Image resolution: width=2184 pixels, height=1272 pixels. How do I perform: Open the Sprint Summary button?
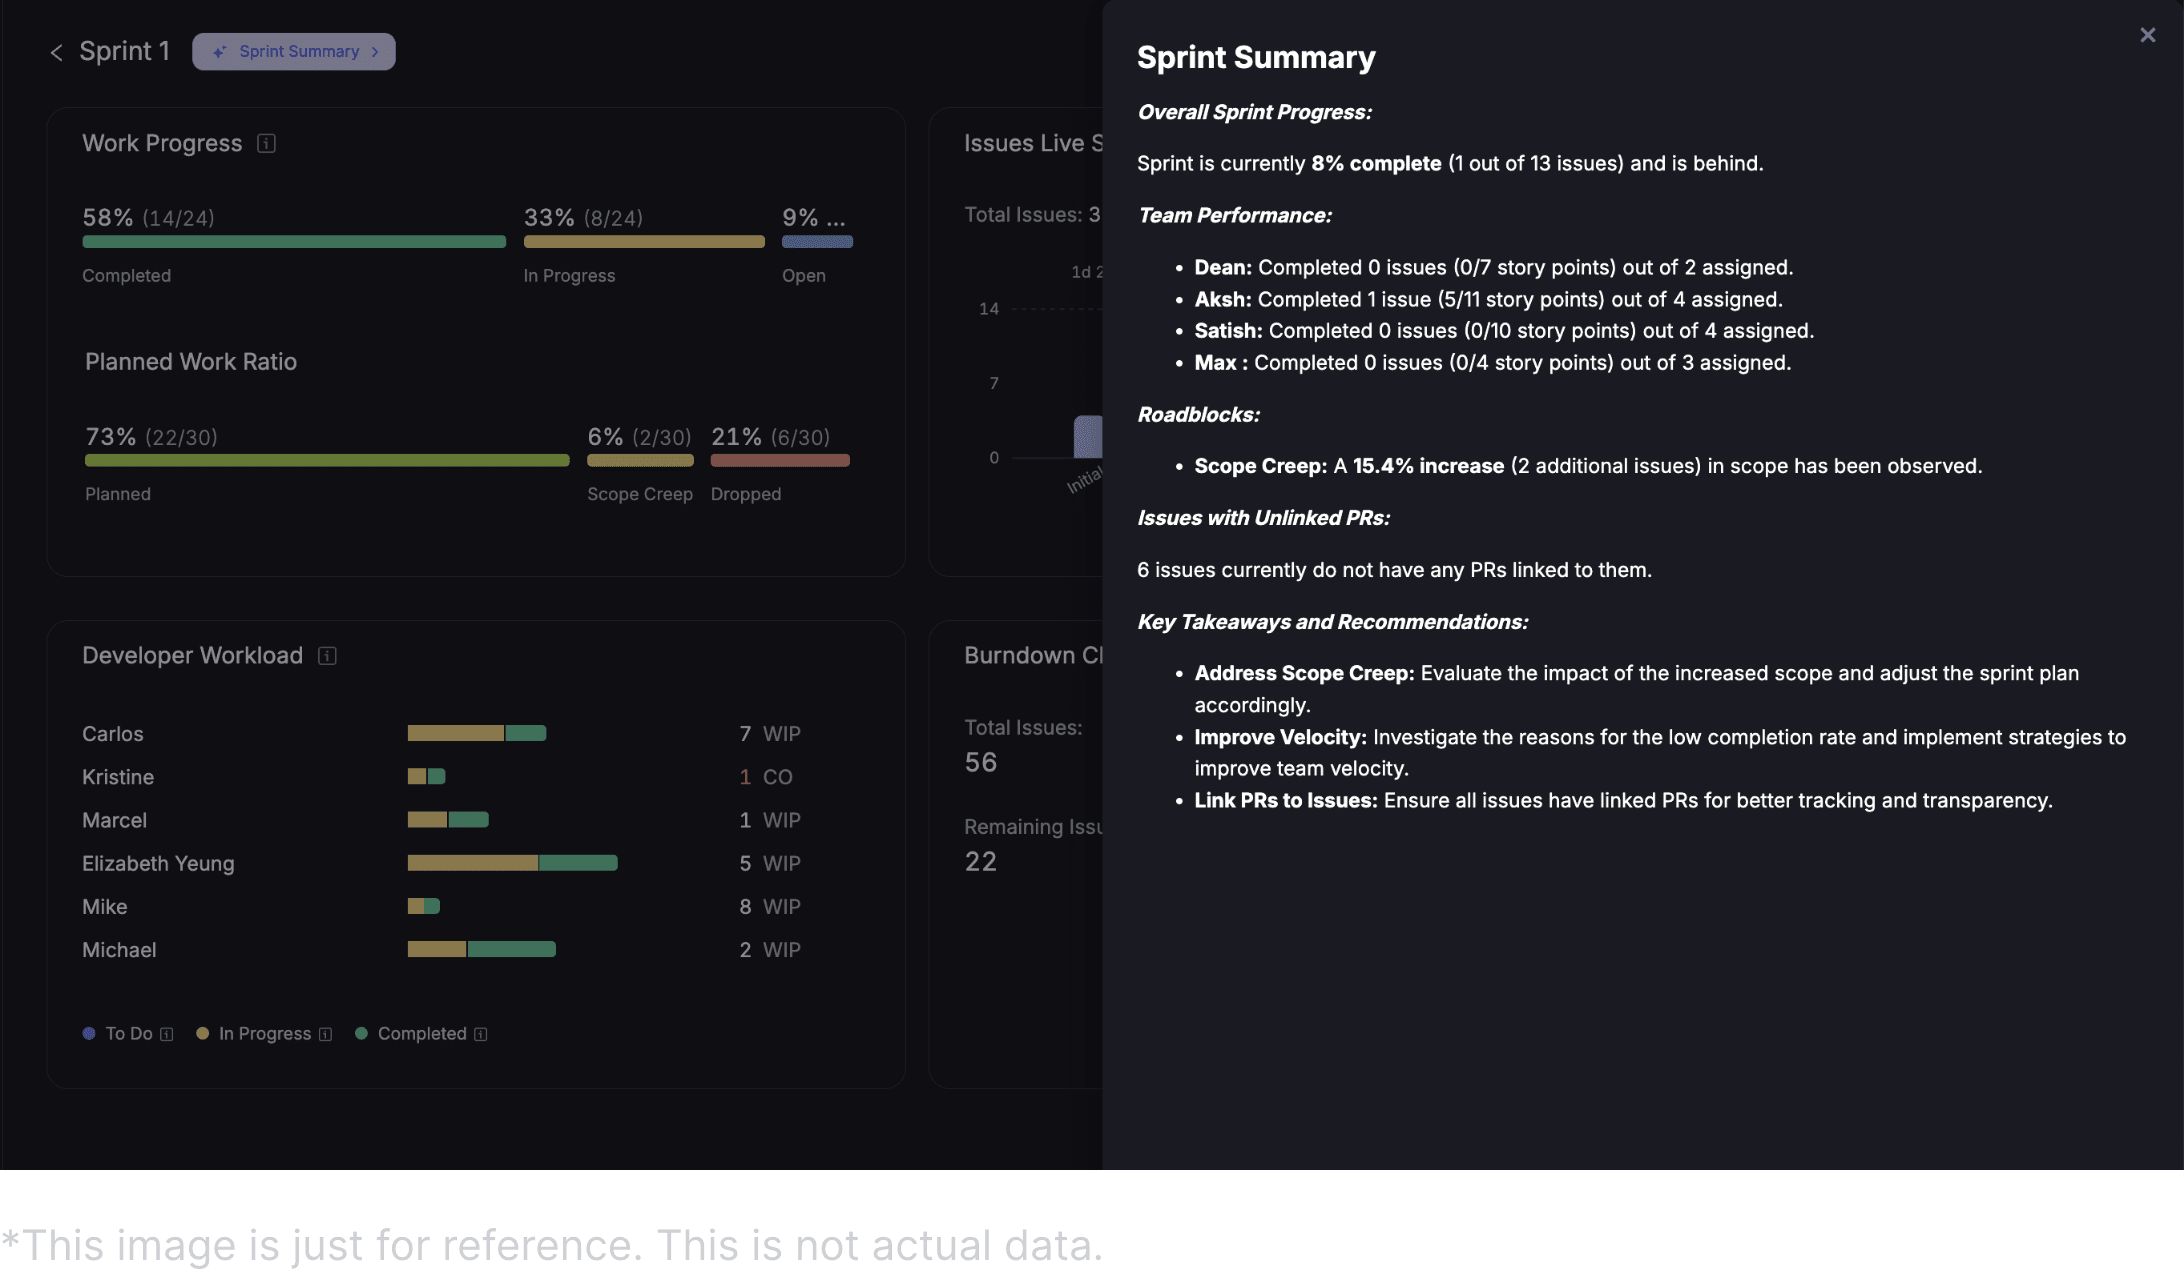click(x=294, y=52)
